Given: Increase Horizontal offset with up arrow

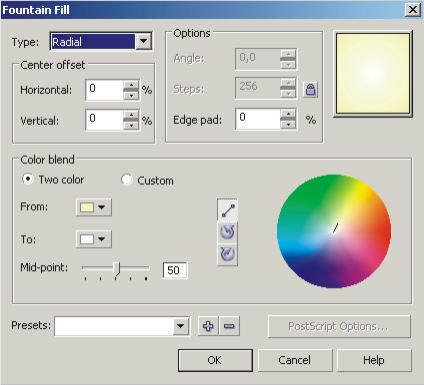Looking at the screenshot, I should (131, 85).
